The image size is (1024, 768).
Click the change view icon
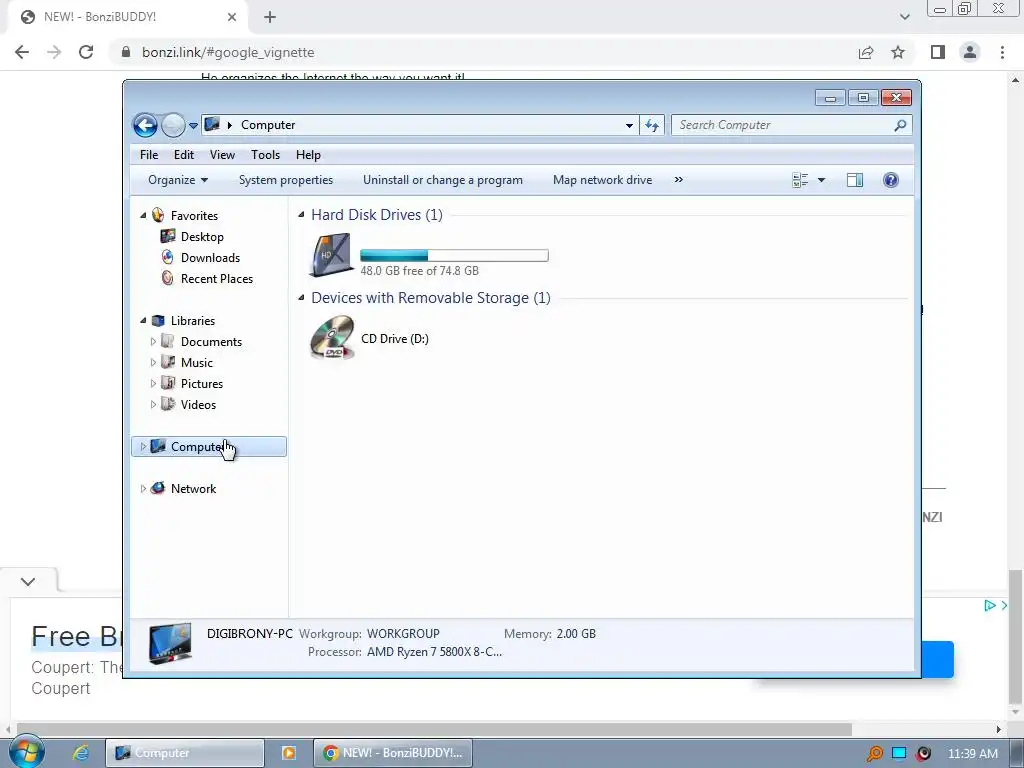(800, 180)
